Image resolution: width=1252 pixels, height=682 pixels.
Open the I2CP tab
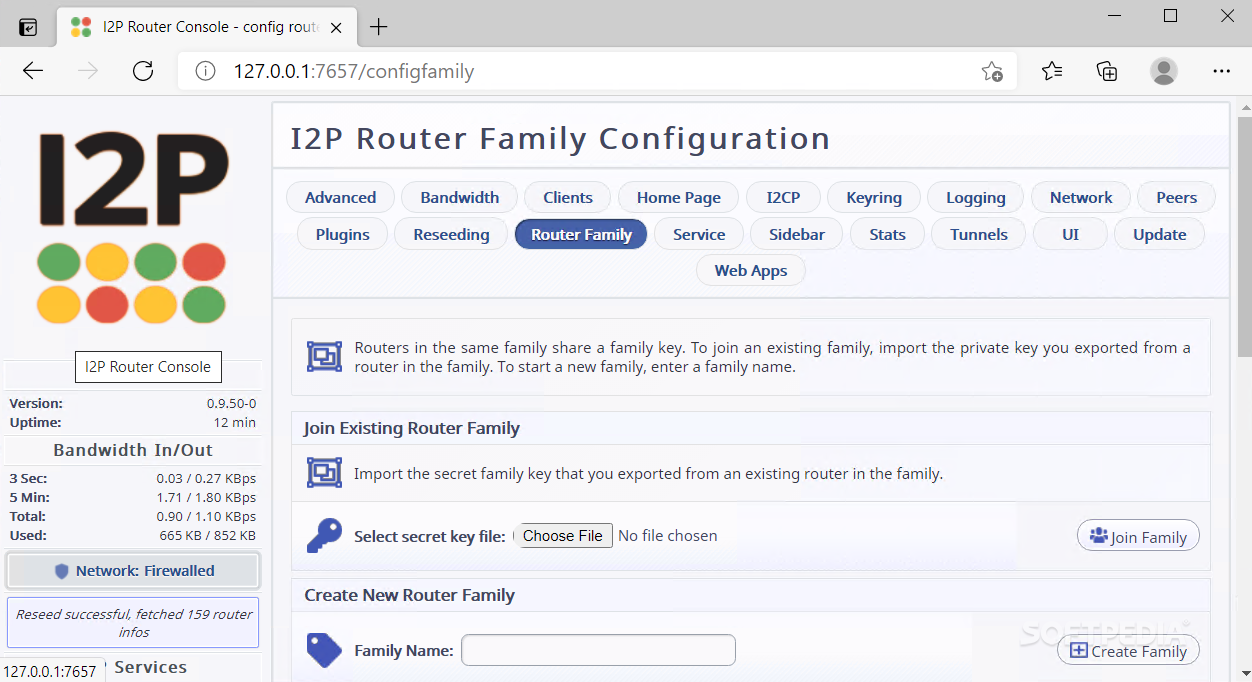pyautogui.click(x=783, y=198)
